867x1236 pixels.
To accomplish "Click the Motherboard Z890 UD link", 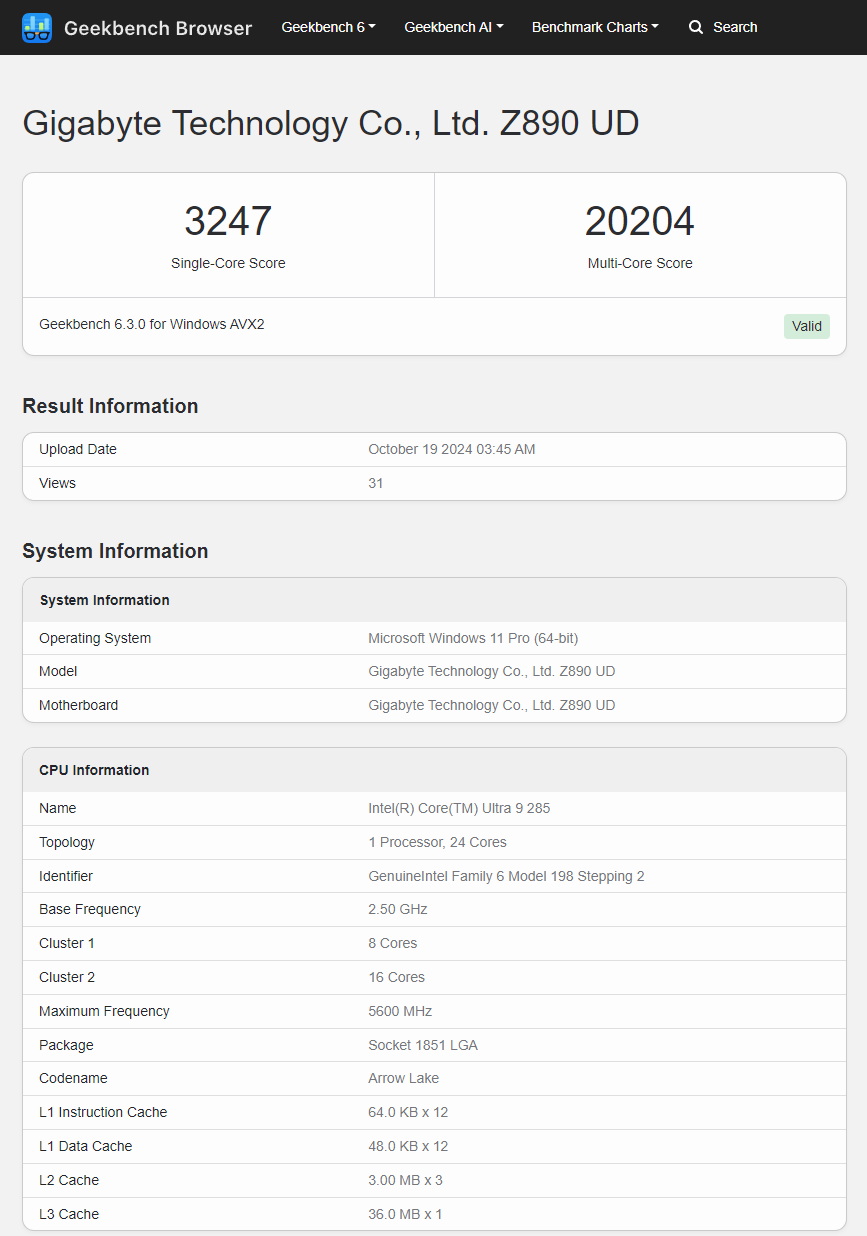I will pos(493,705).
